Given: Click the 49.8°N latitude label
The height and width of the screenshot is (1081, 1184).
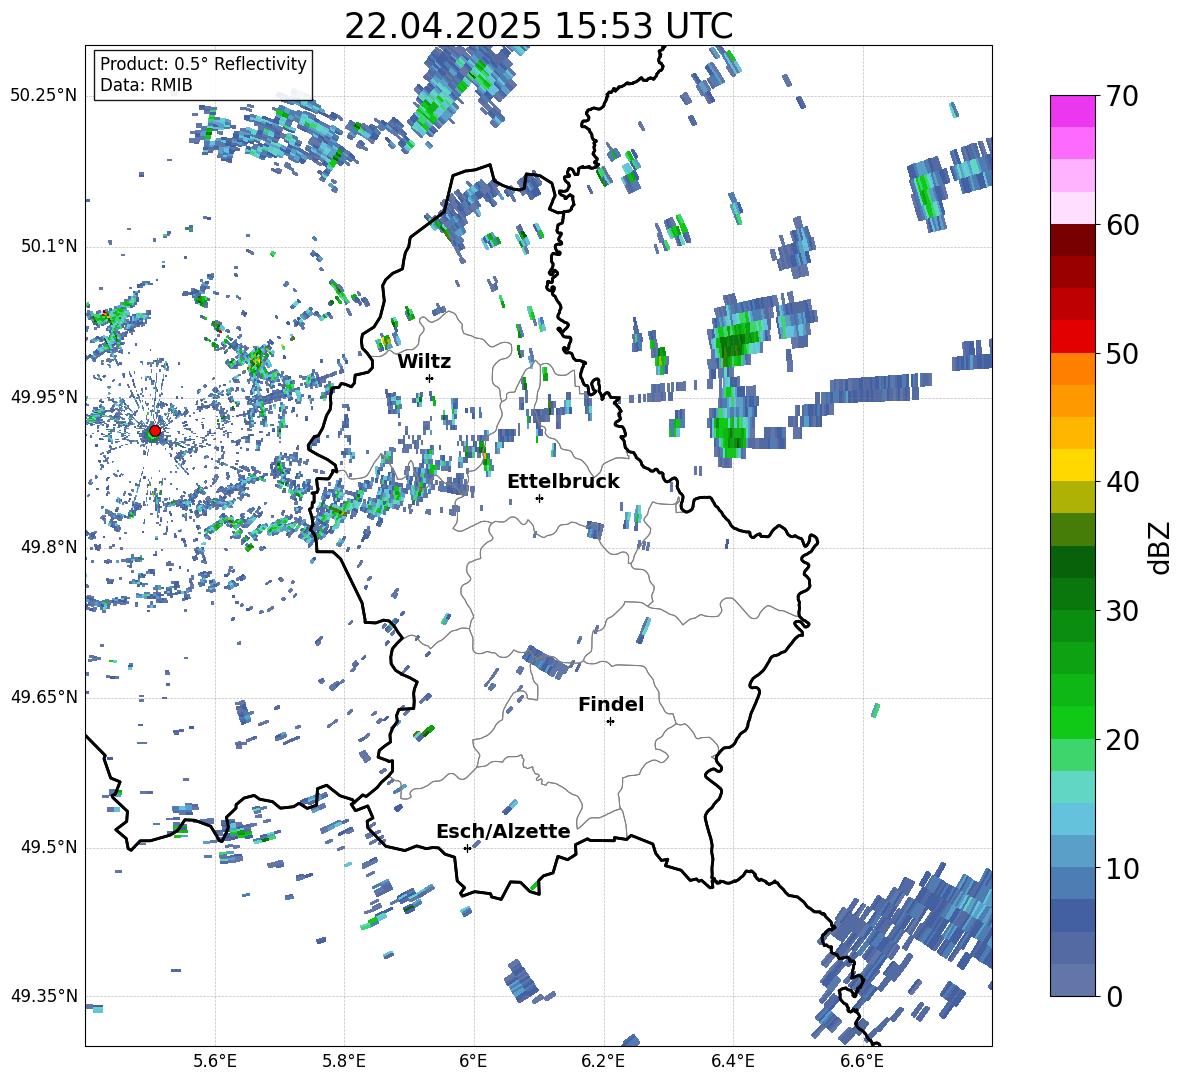Looking at the screenshot, I should tap(48, 547).
